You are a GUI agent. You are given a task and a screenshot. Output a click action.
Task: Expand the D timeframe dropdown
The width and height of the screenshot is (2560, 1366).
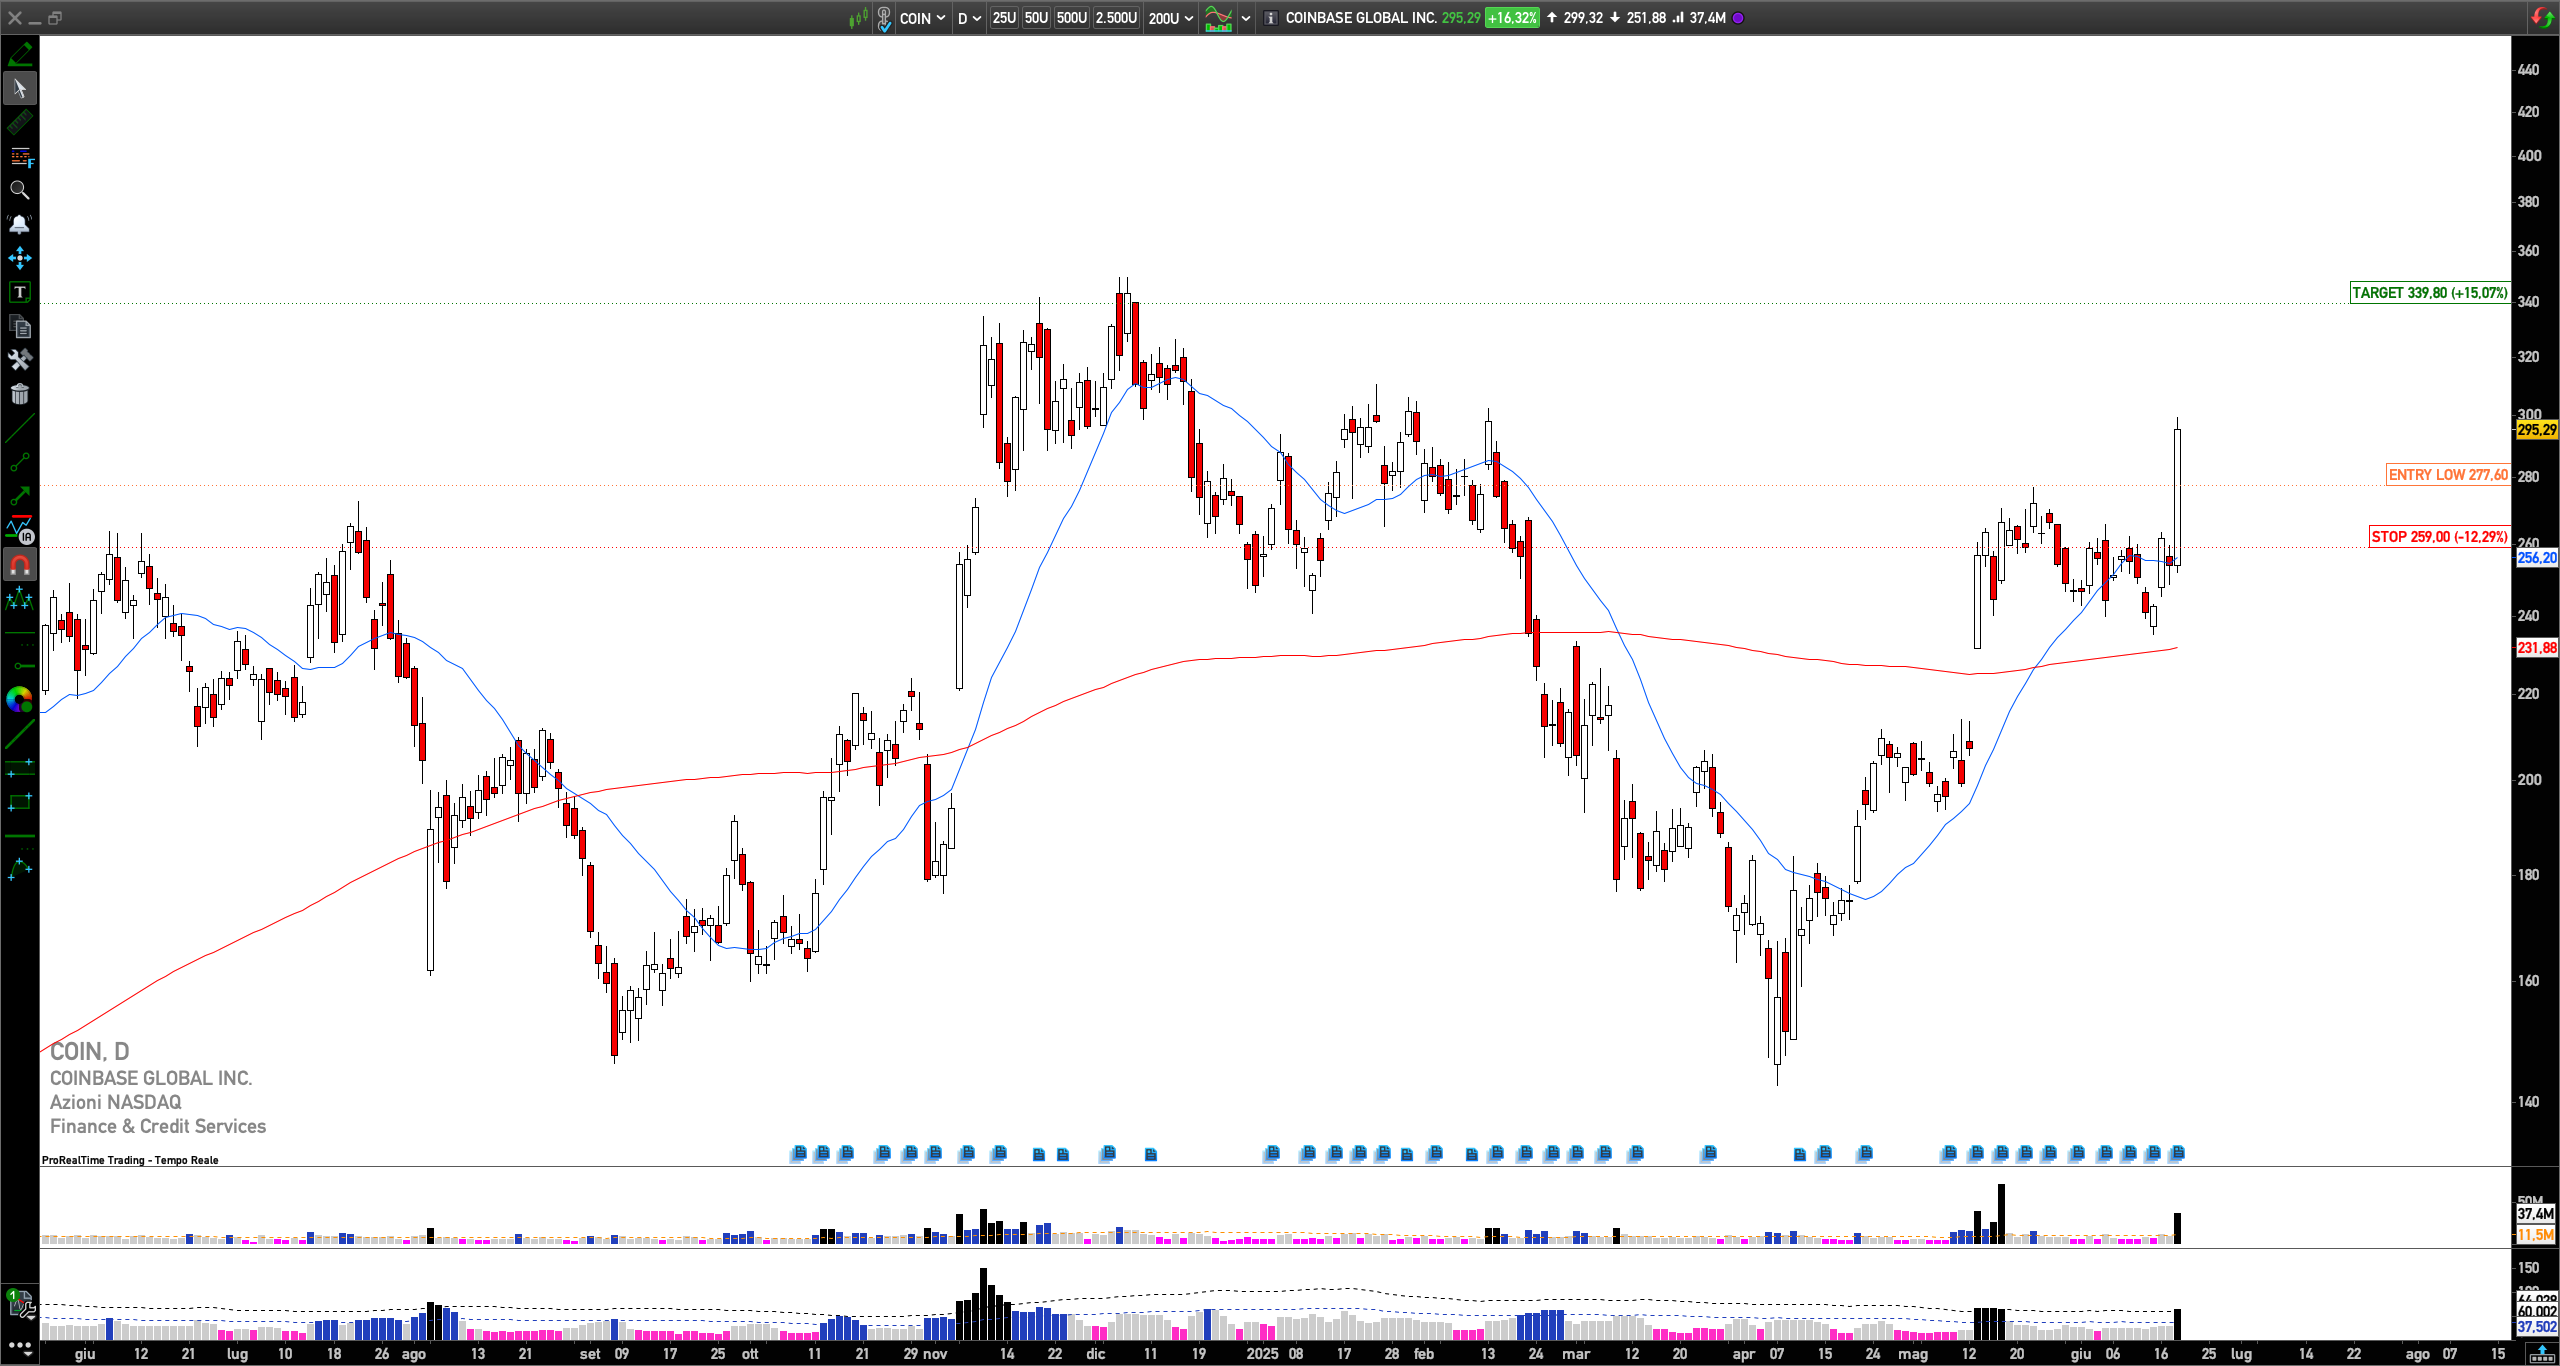point(968,18)
